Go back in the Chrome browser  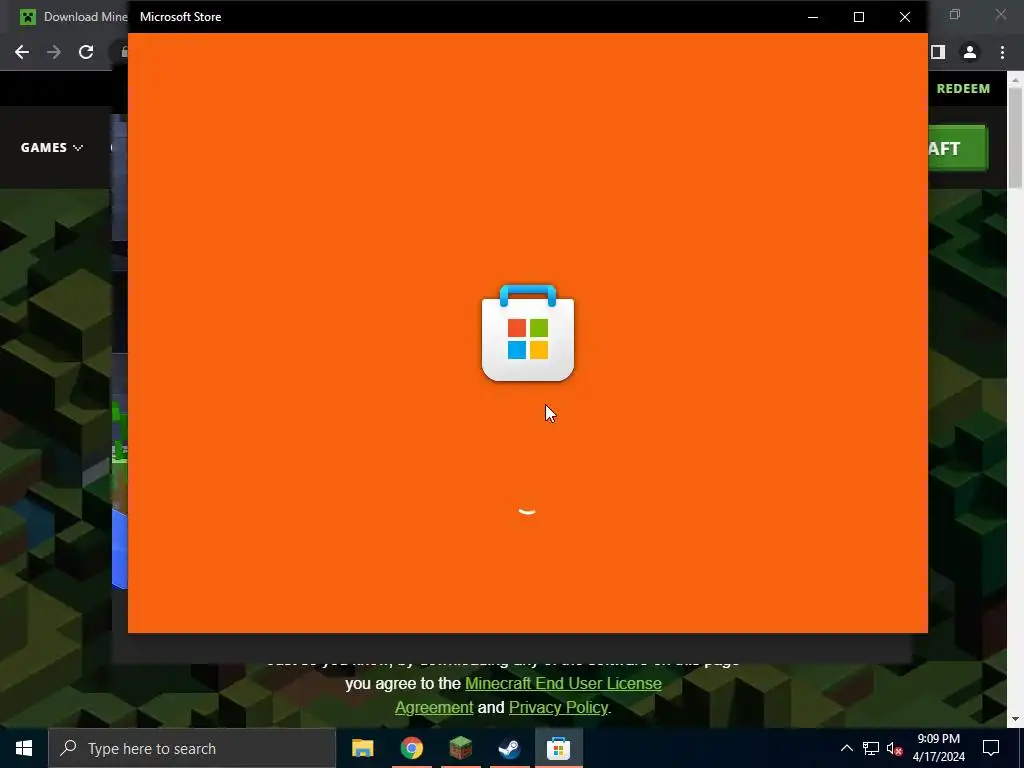(x=22, y=52)
